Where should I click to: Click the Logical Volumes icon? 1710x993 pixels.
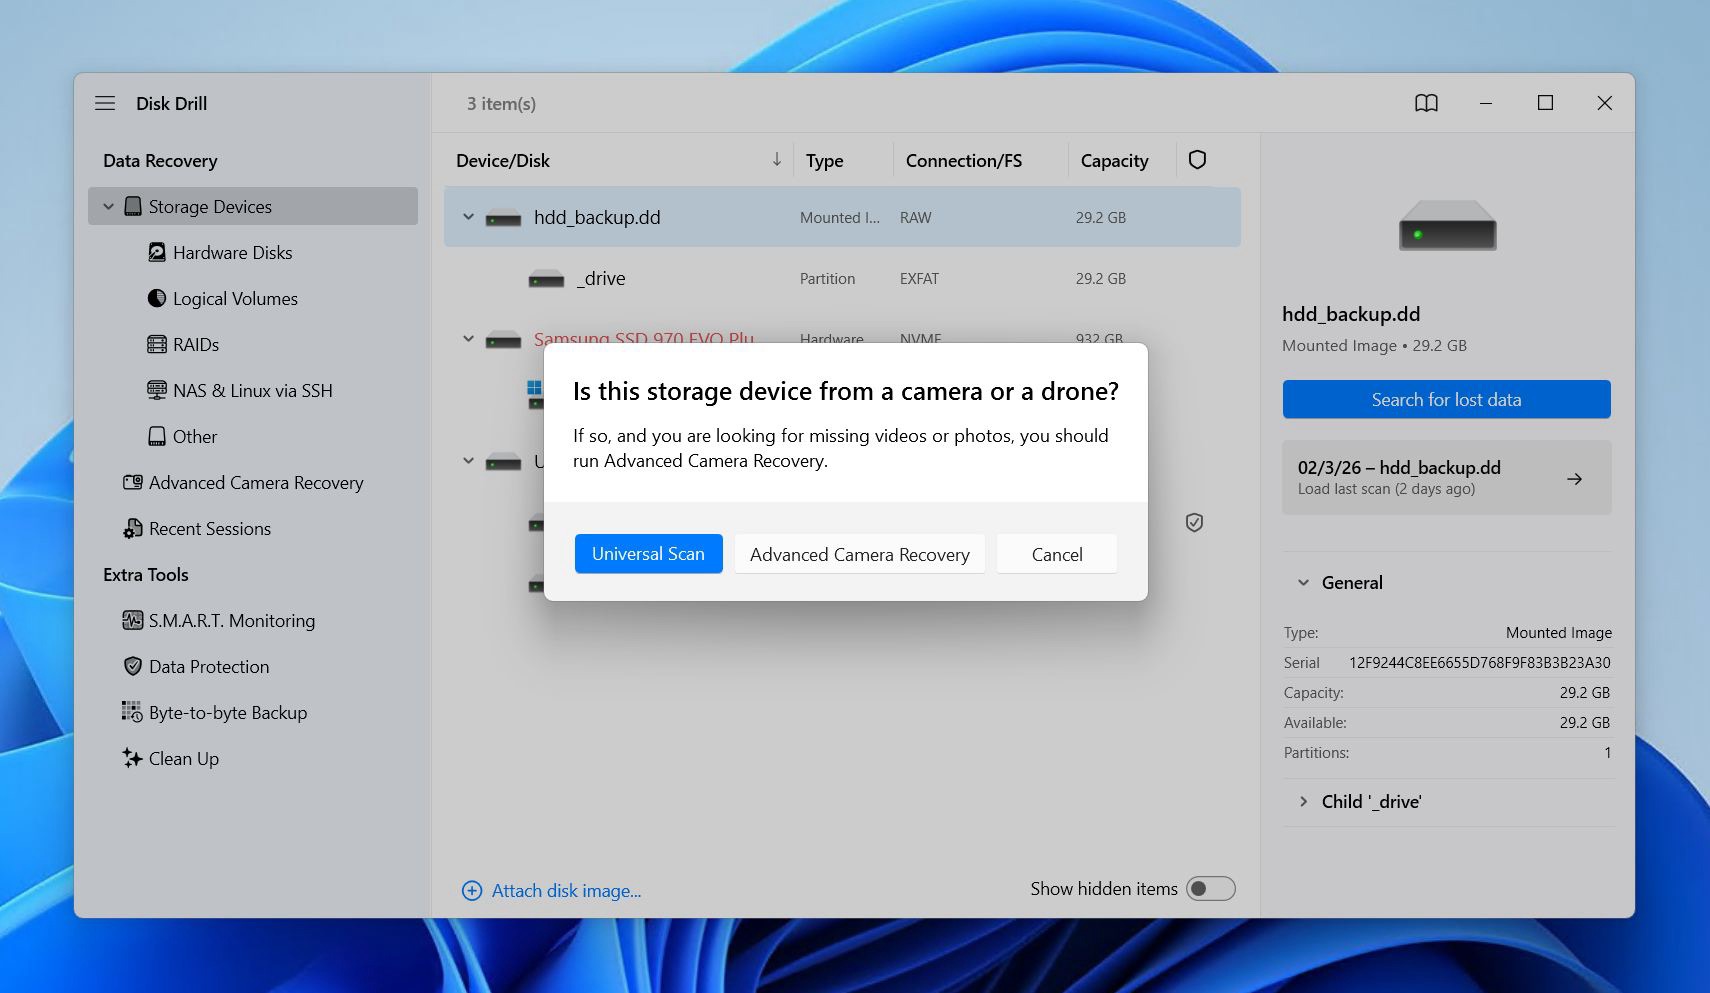click(157, 299)
